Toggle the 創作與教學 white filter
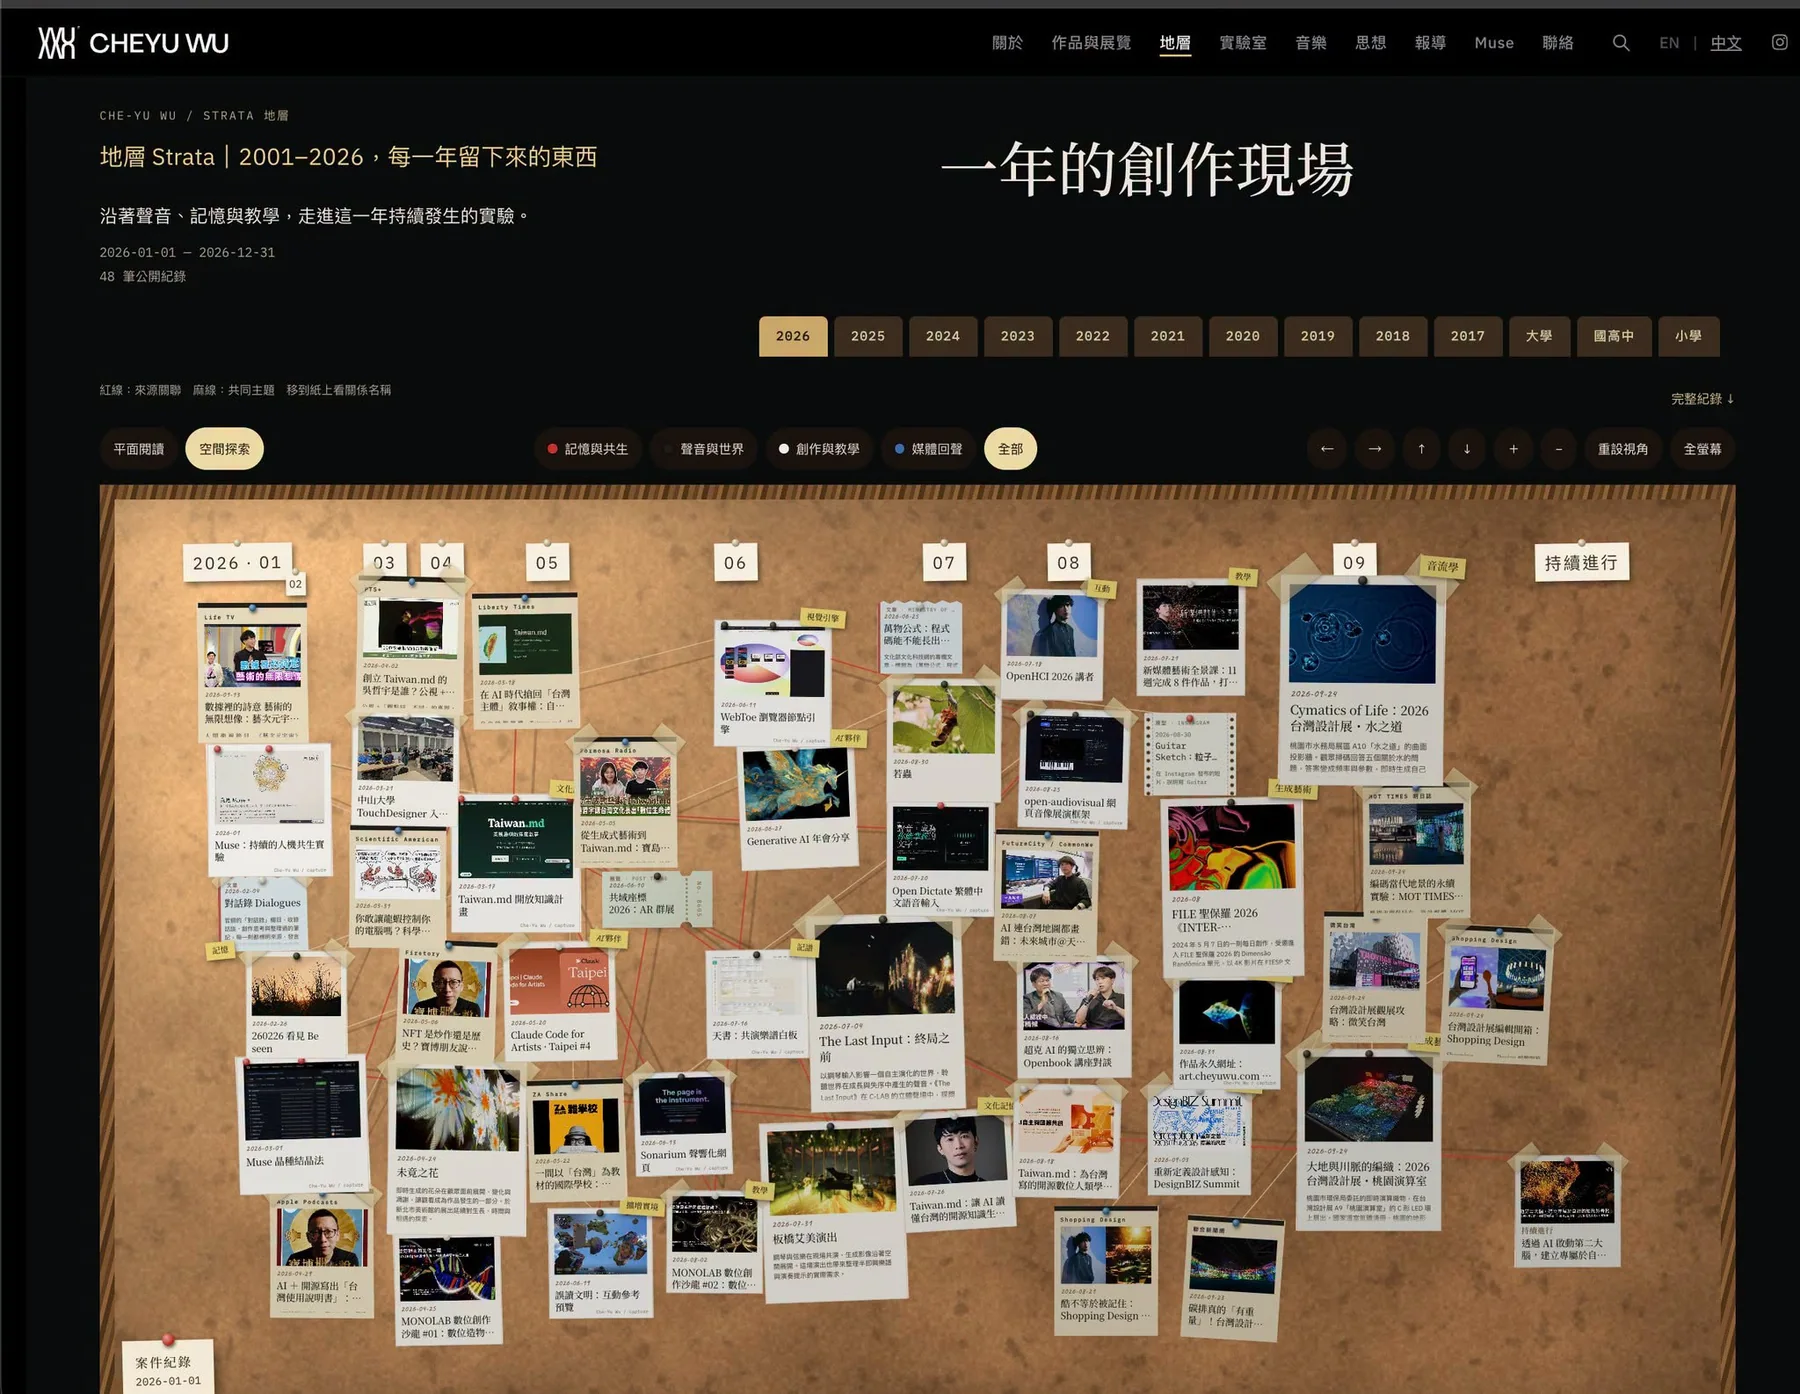The width and height of the screenshot is (1800, 1394). (819, 449)
